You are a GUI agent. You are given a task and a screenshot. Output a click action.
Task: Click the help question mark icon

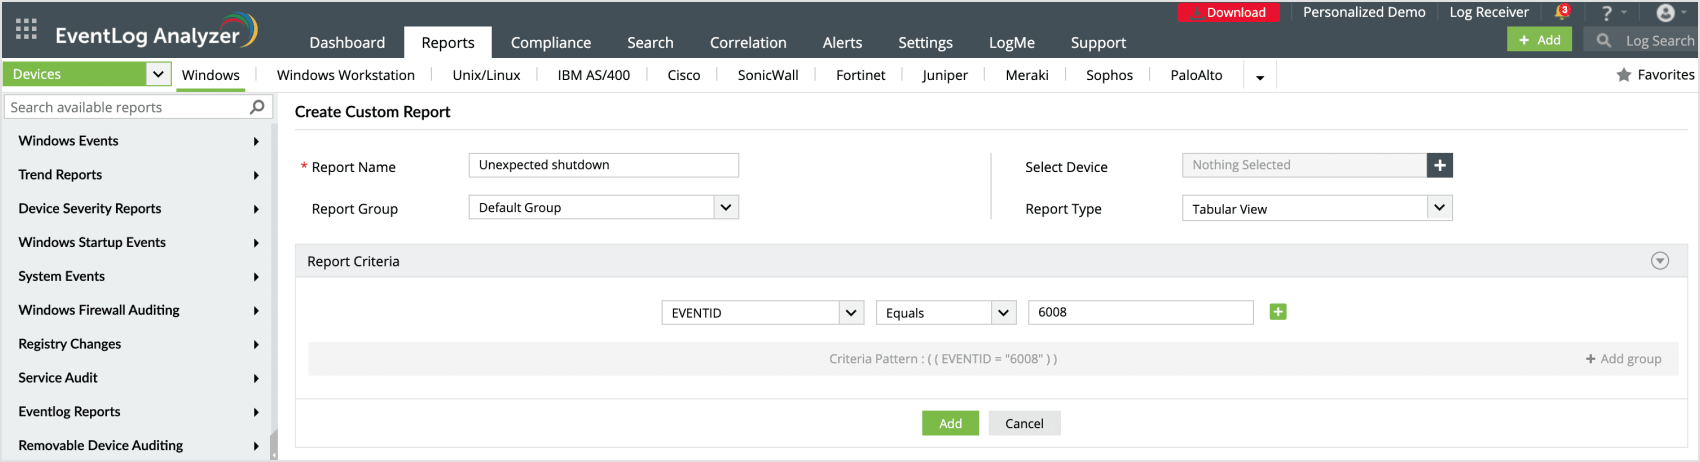[x=1606, y=13]
